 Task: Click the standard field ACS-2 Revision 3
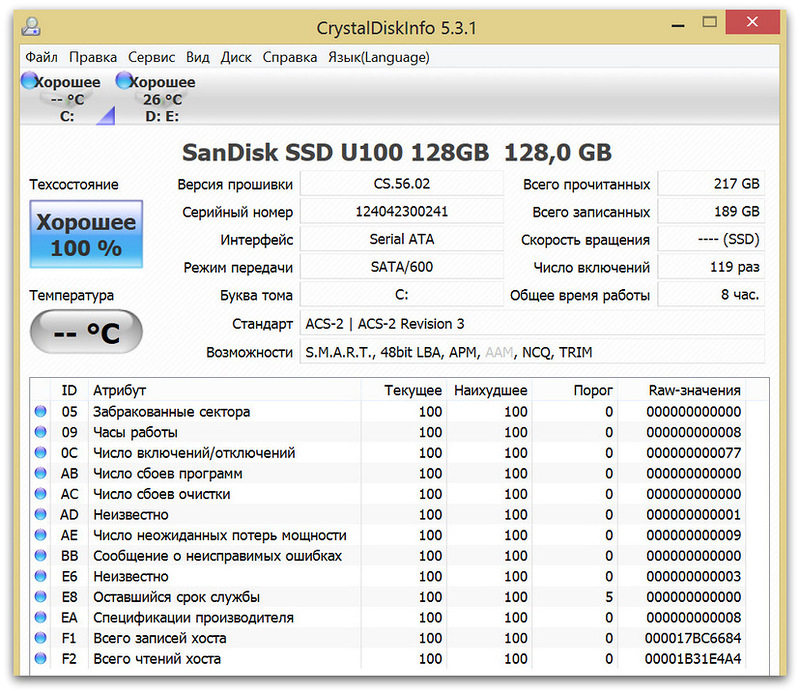(x=532, y=324)
